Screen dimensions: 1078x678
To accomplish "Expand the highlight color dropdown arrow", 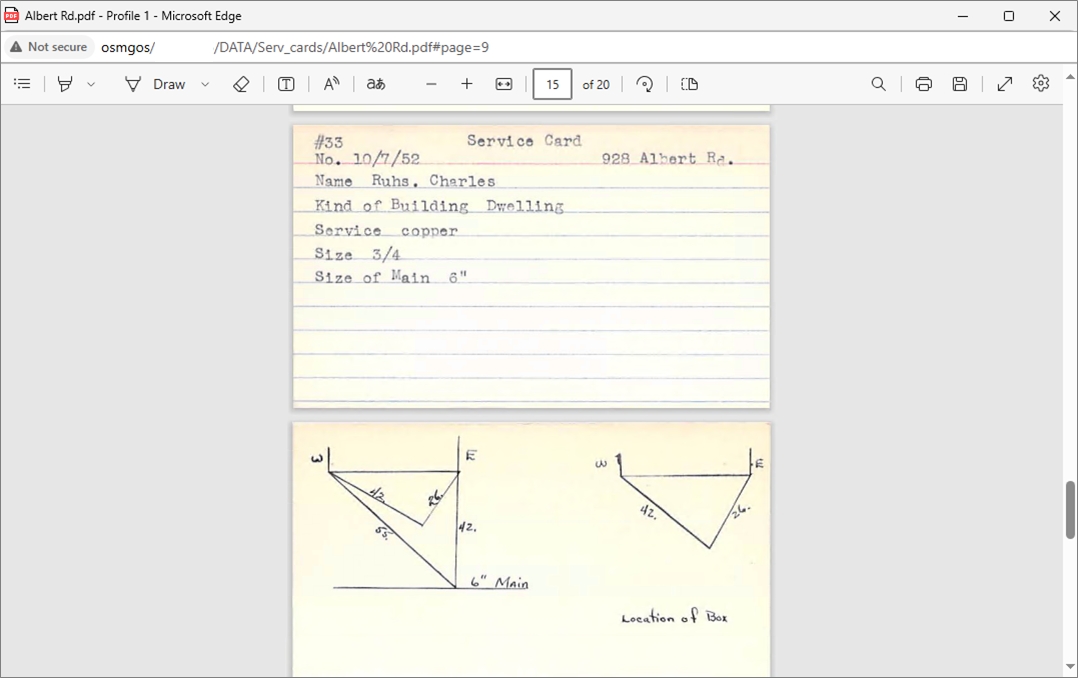I will click(91, 84).
